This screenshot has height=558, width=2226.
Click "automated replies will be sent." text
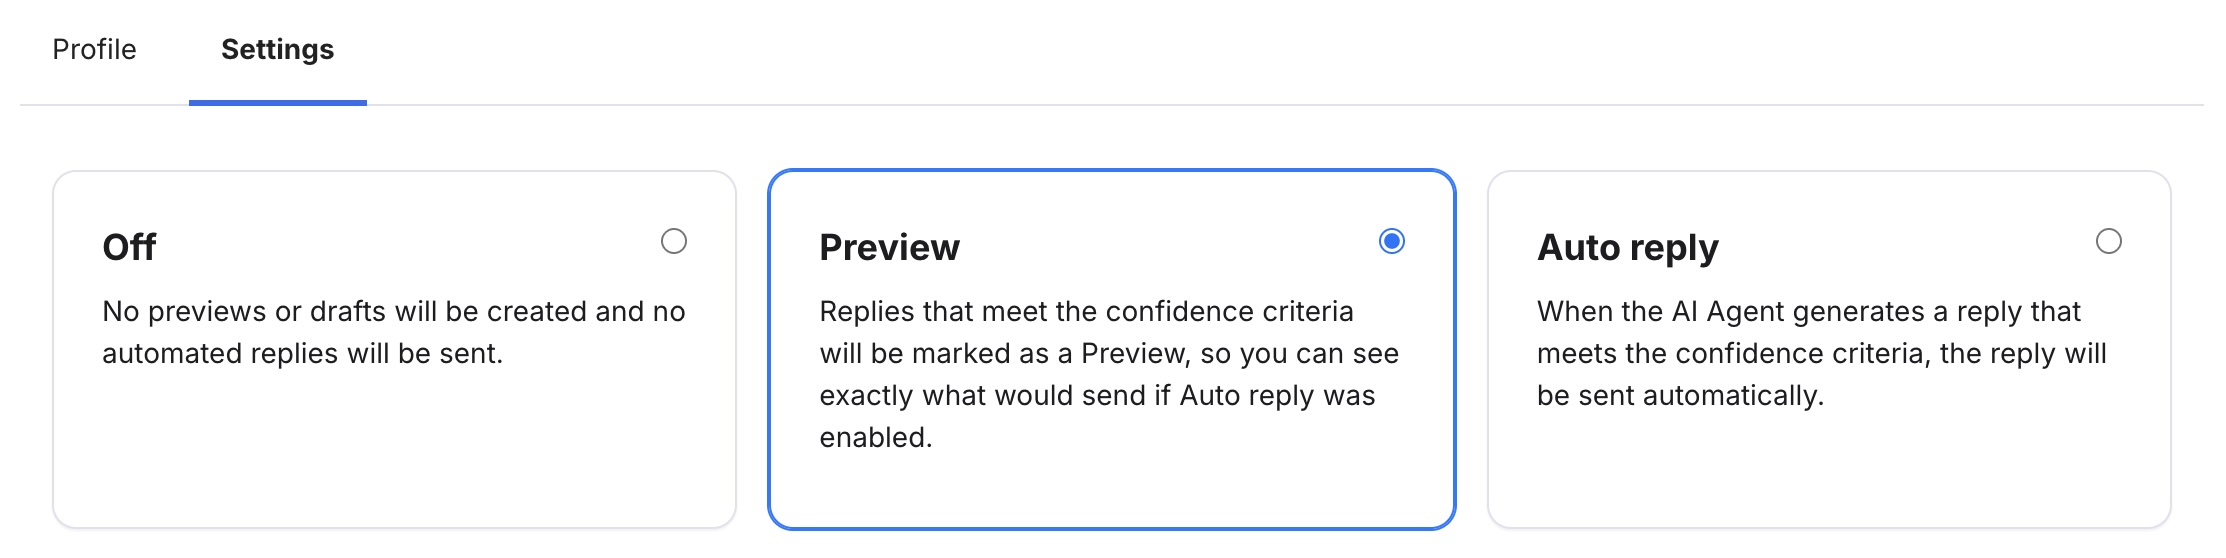[x=302, y=354]
